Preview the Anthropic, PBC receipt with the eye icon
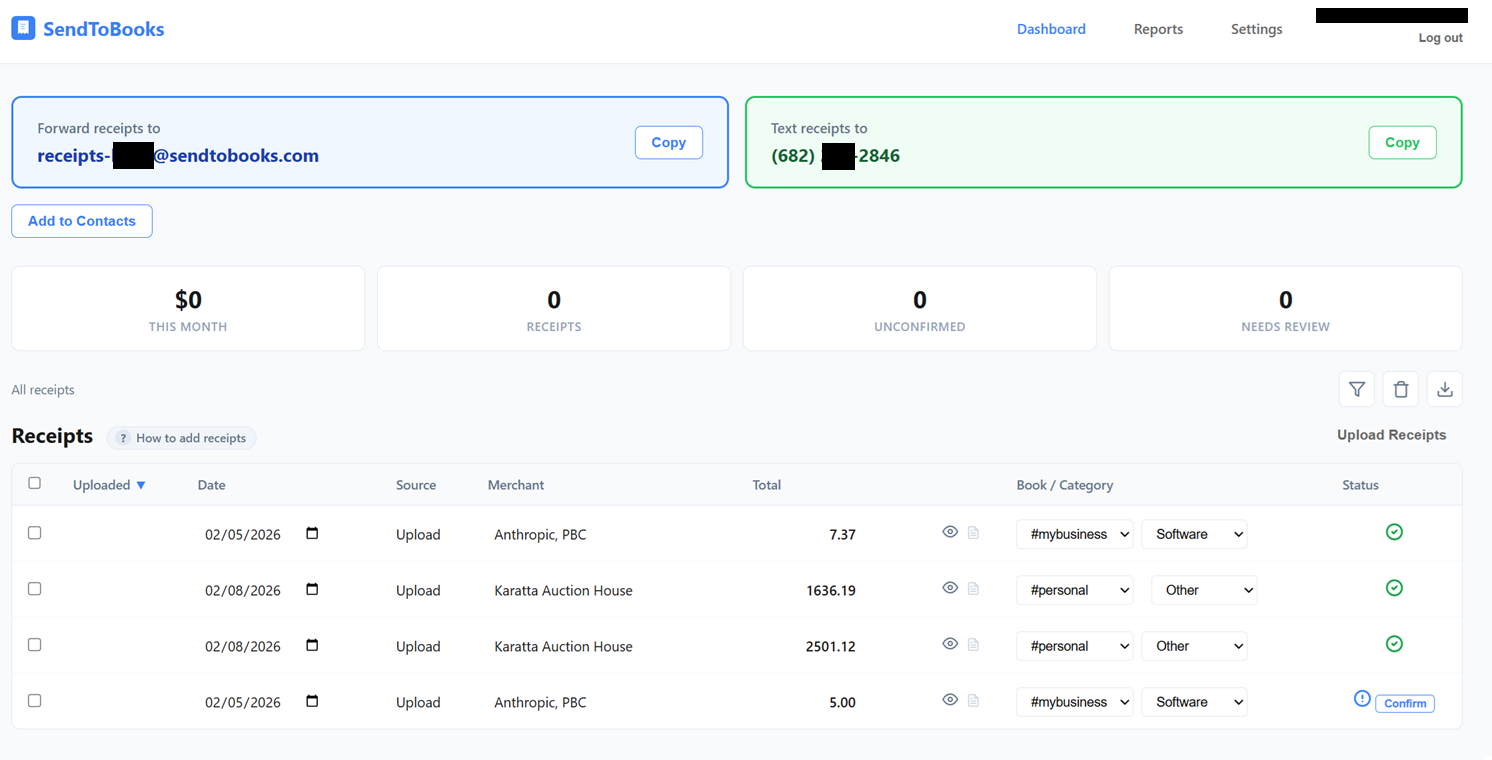 [950, 531]
